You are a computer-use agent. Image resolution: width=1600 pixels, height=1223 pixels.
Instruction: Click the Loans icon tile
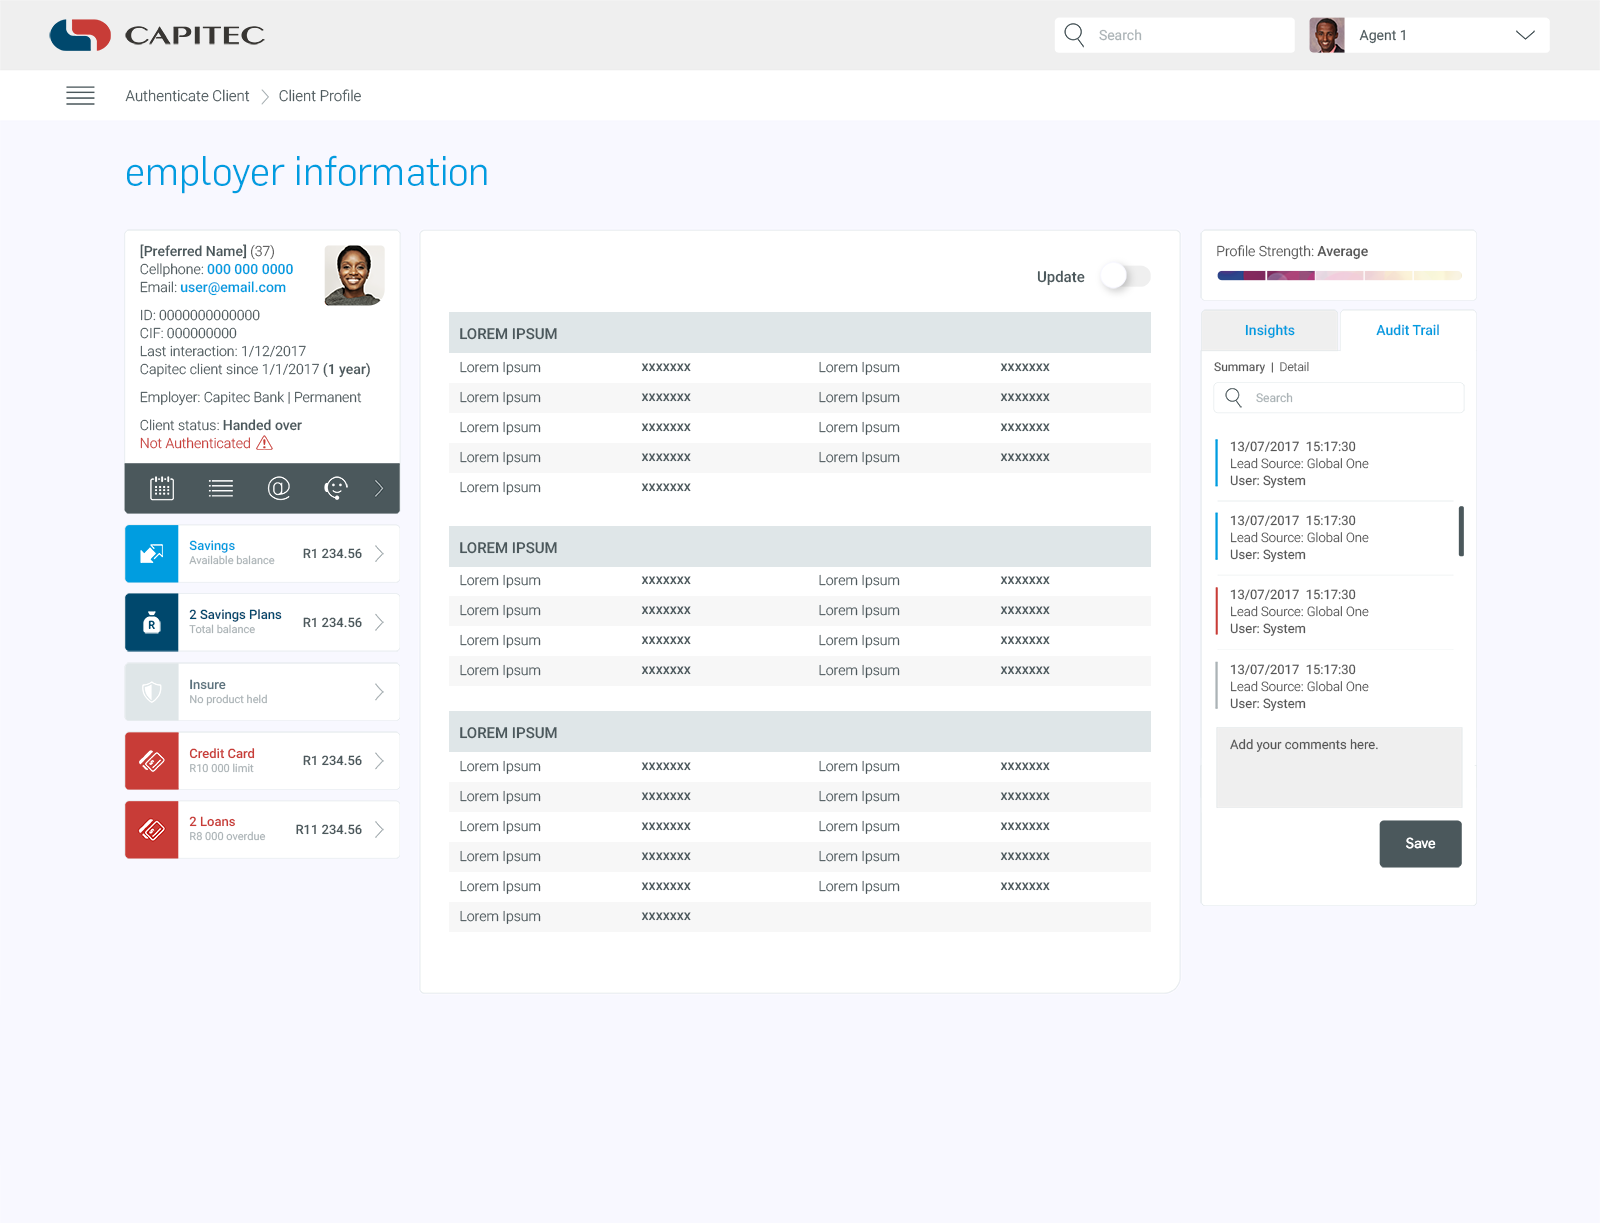pyautogui.click(x=152, y=830)
